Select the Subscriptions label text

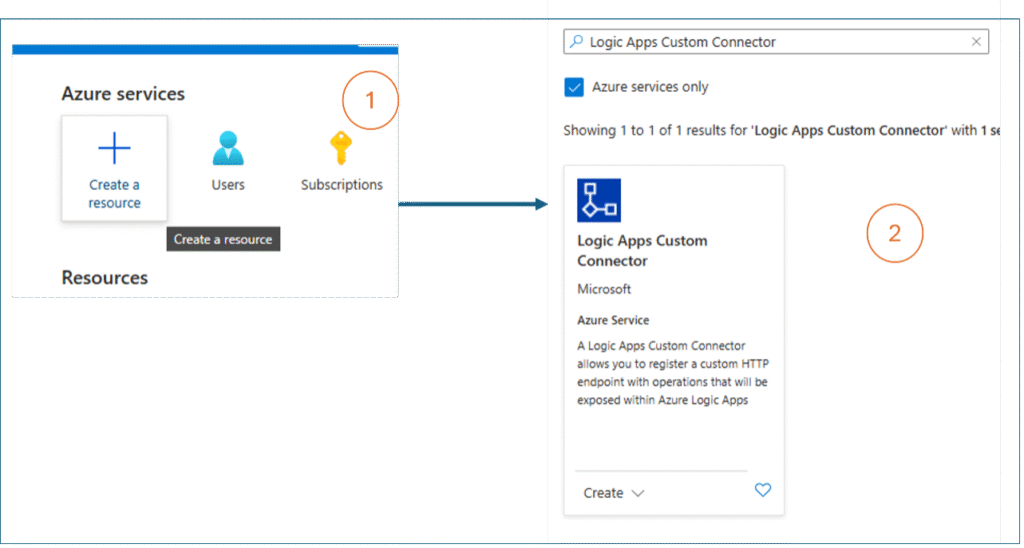point(341,185)
